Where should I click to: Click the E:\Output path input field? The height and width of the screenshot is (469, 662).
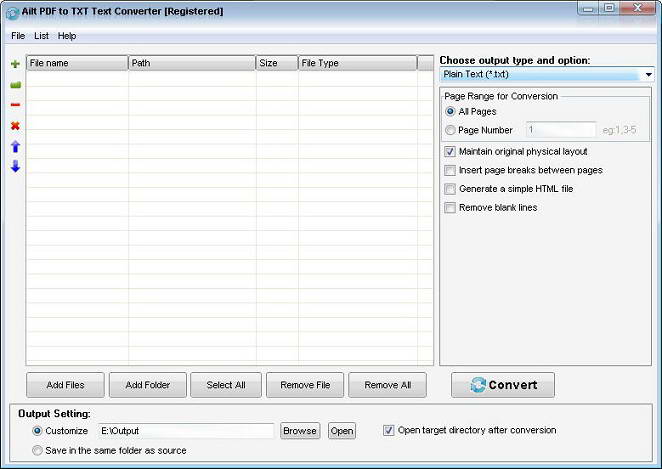tap(186, 431)
